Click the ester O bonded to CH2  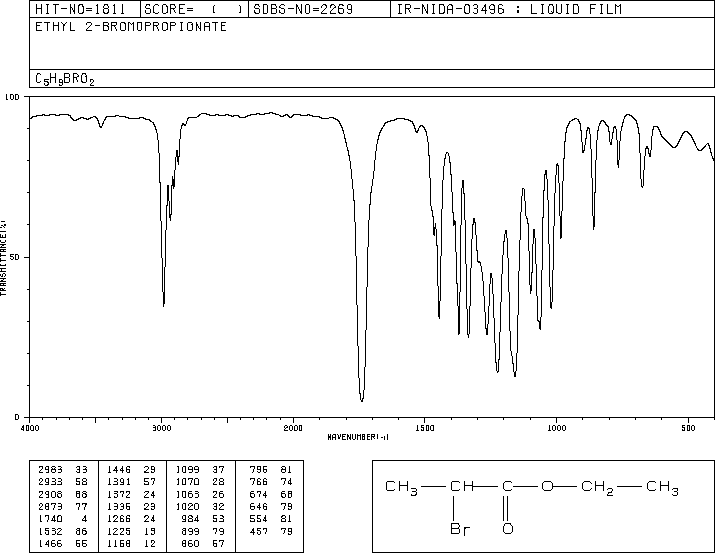[x=547, y=486]
